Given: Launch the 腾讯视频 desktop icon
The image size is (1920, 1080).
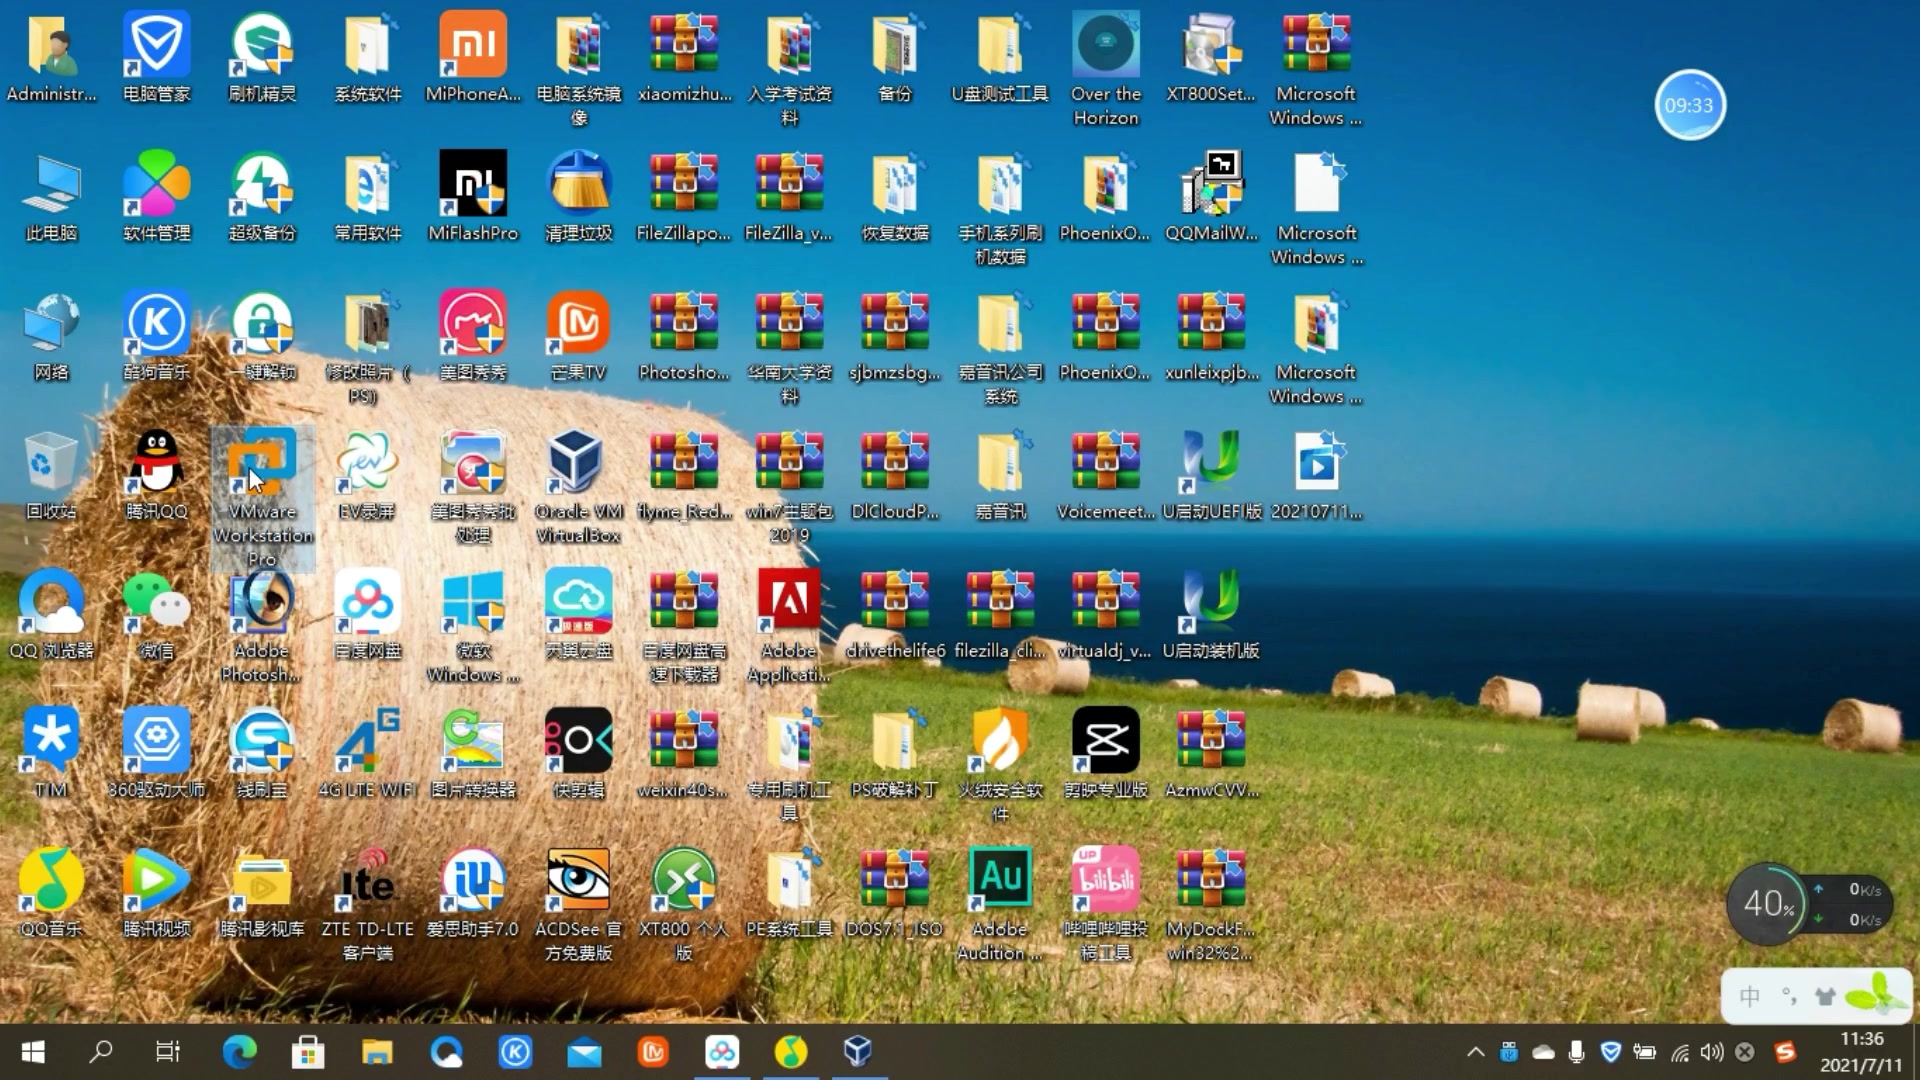Looking at the screenshot, I should [x=157, y=892].
